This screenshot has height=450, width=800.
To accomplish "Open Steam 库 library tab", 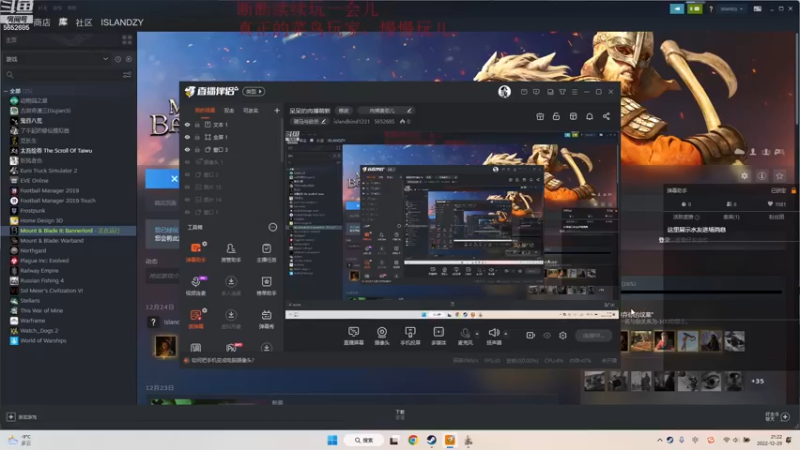I will point(63,22).
